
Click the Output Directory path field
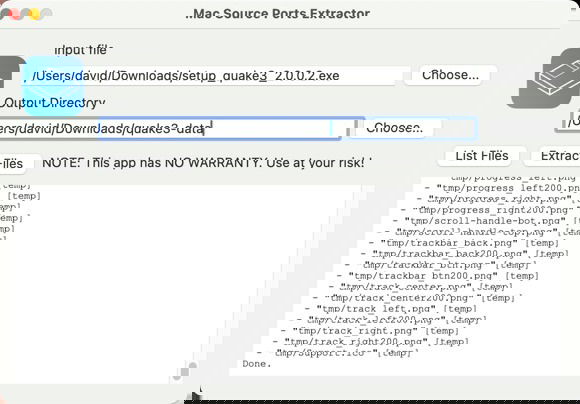coord(170,128)
